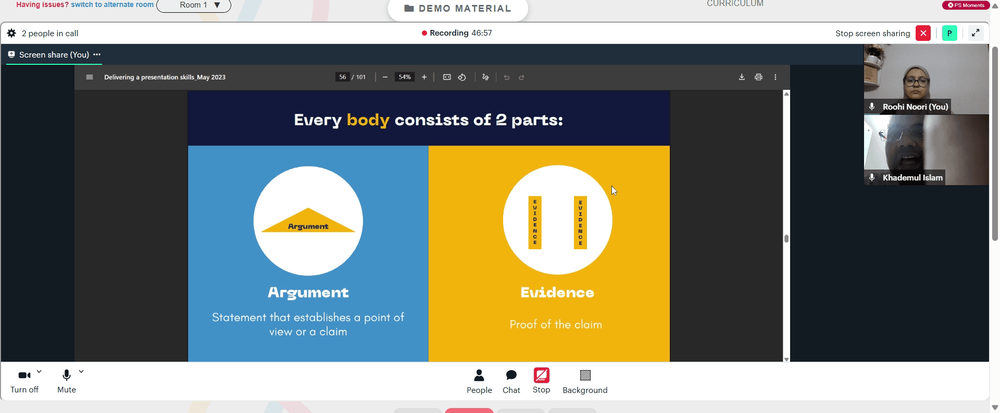Expand microphone options chevron
1000x413 pixels.
click(81, 371)
